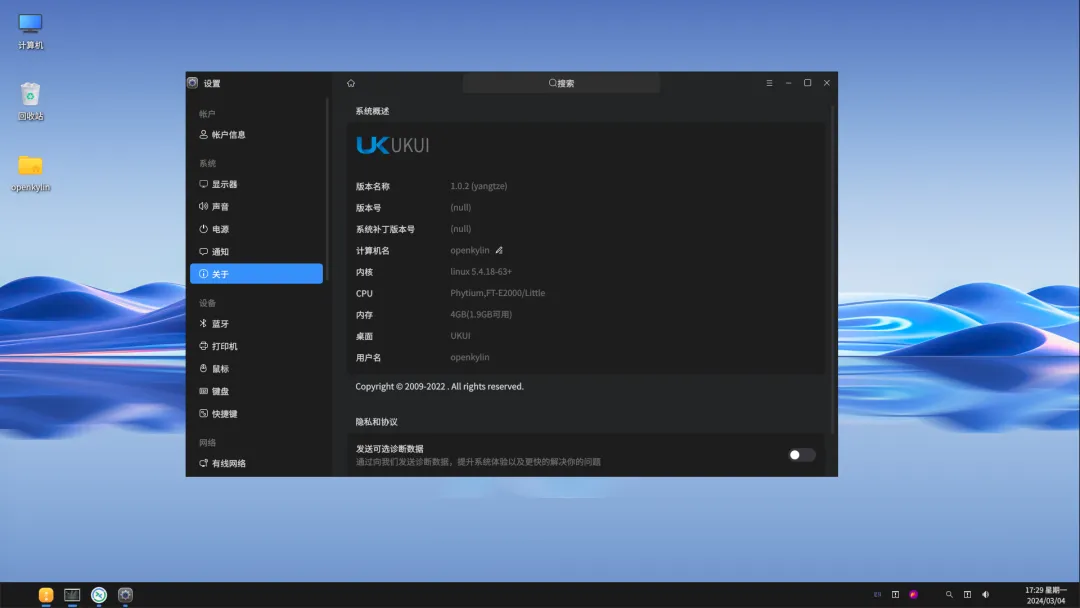Click the settings gear icon in taskbar
Image resolution: width=1080 pixels, height=608 pixels.
coord(125,595)
